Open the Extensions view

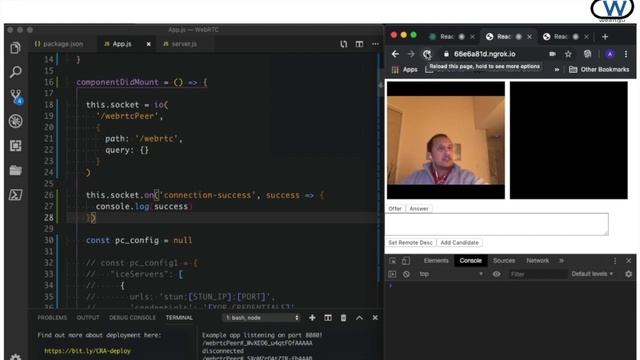pos(16,146)
